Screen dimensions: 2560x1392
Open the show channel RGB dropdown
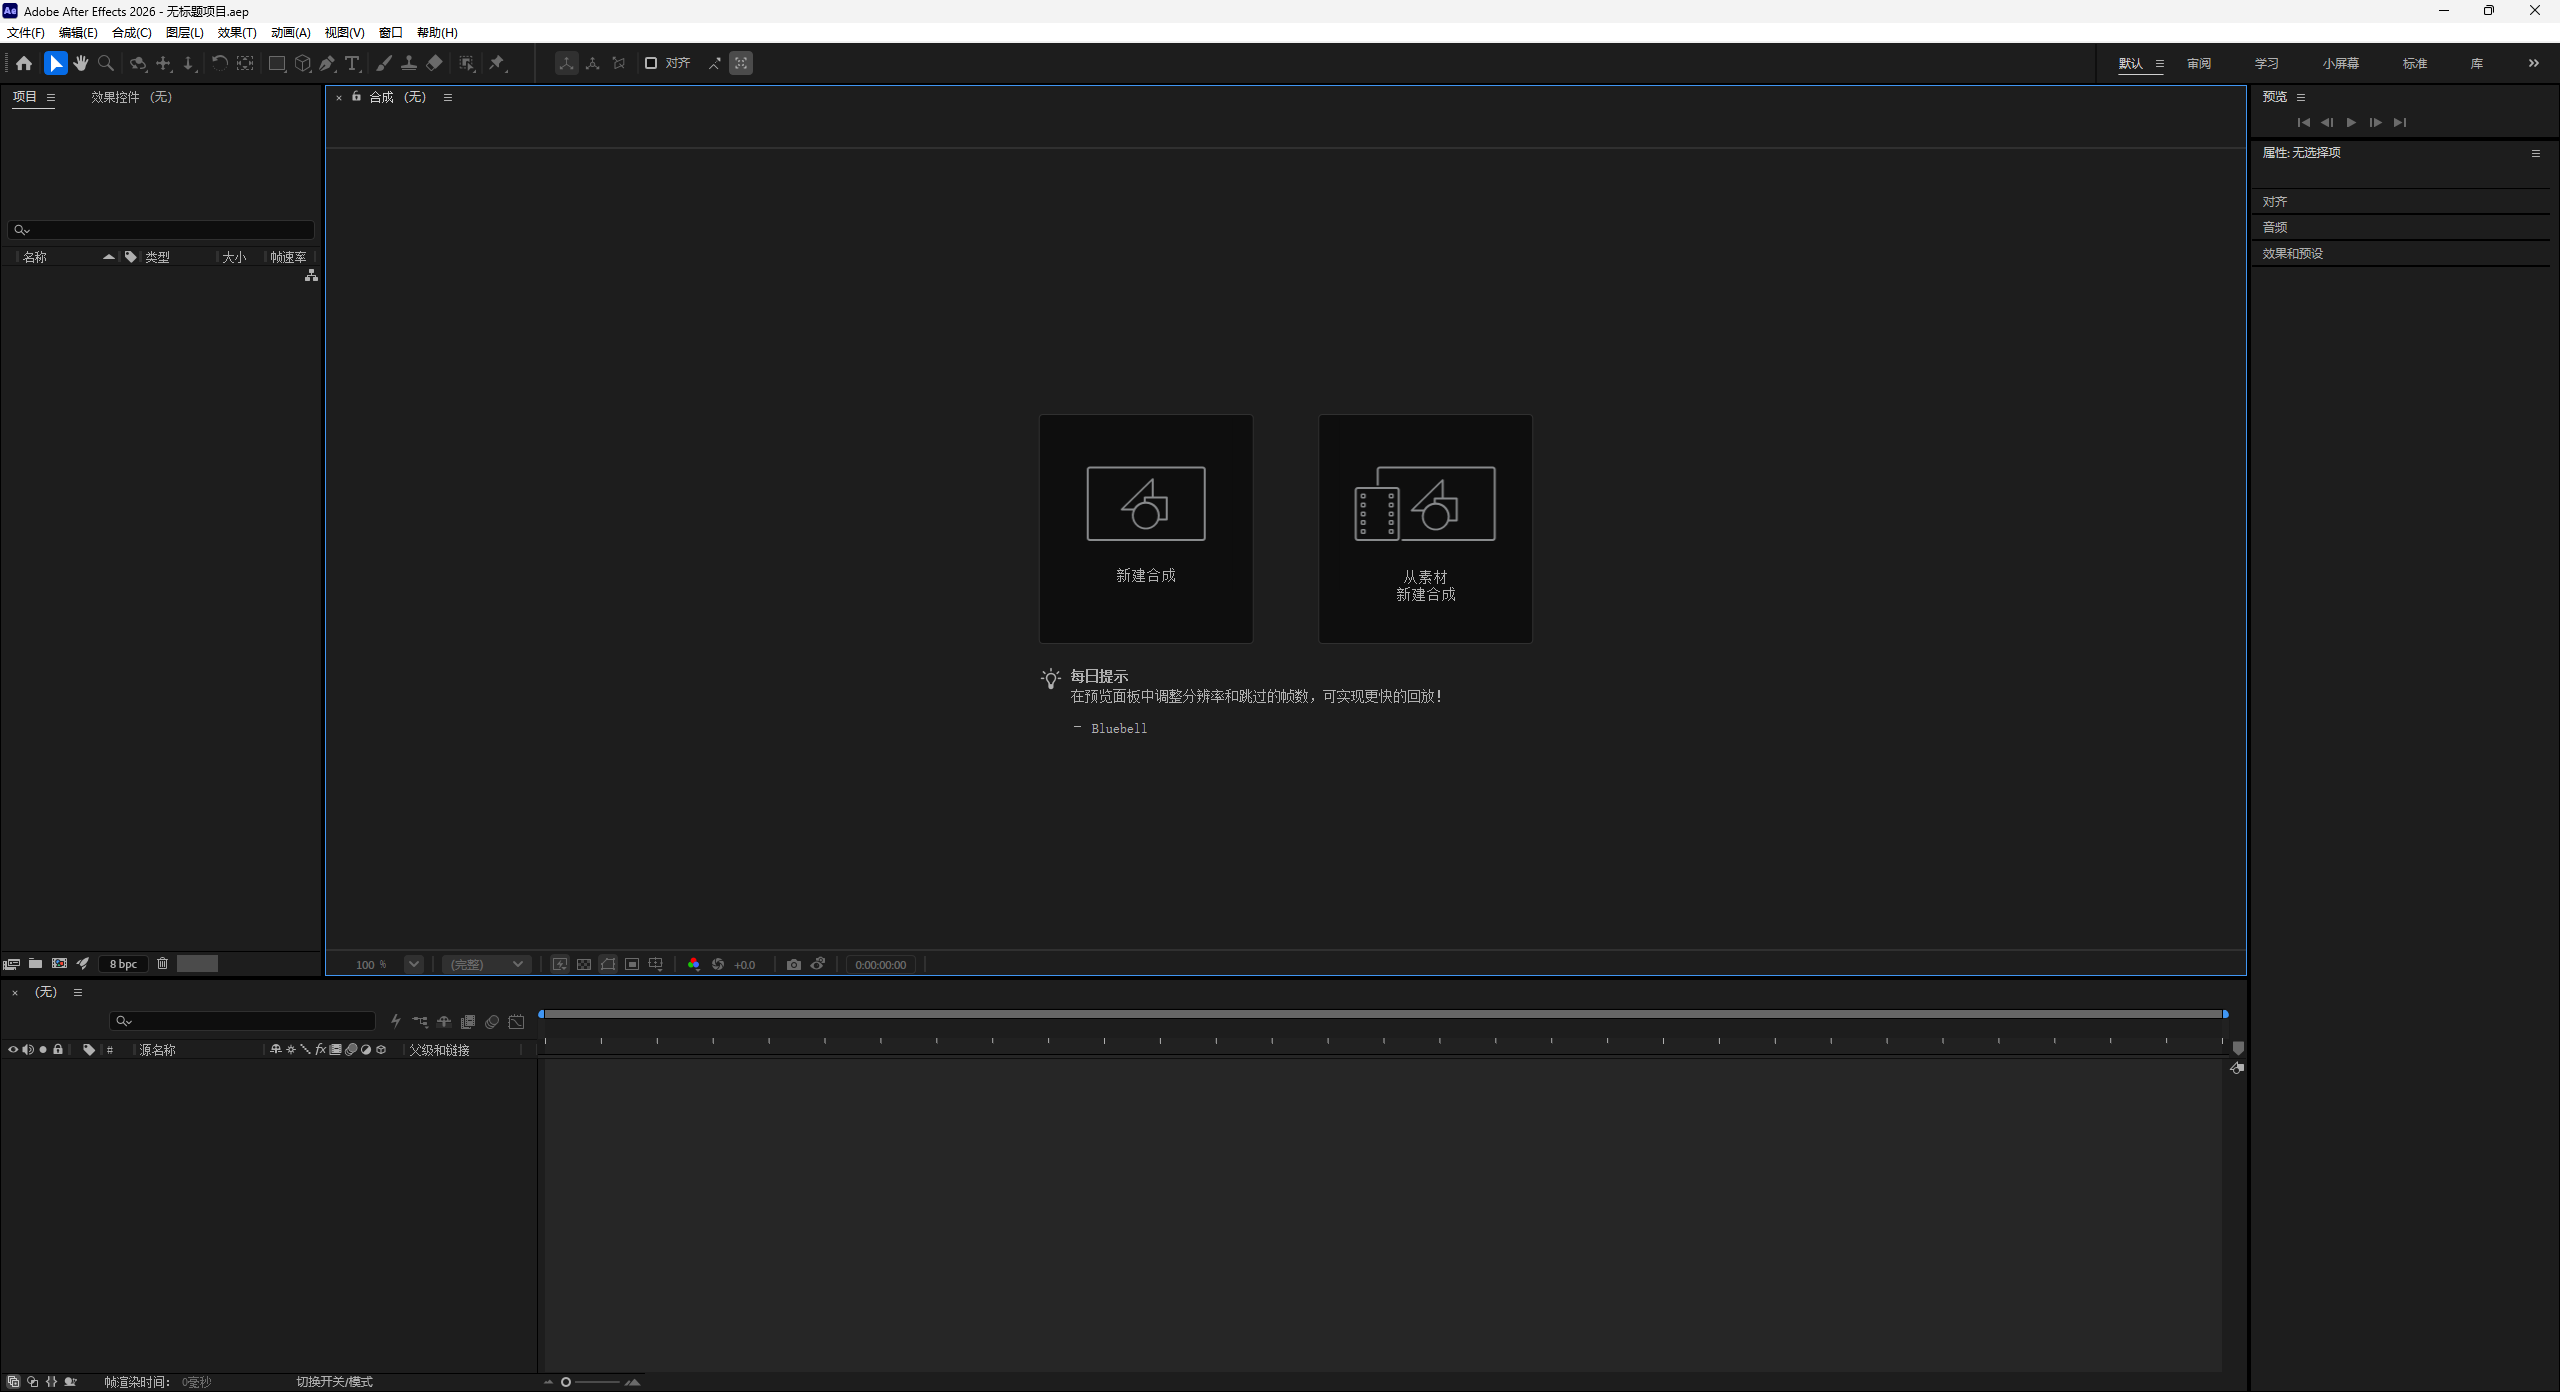[694, 965]
